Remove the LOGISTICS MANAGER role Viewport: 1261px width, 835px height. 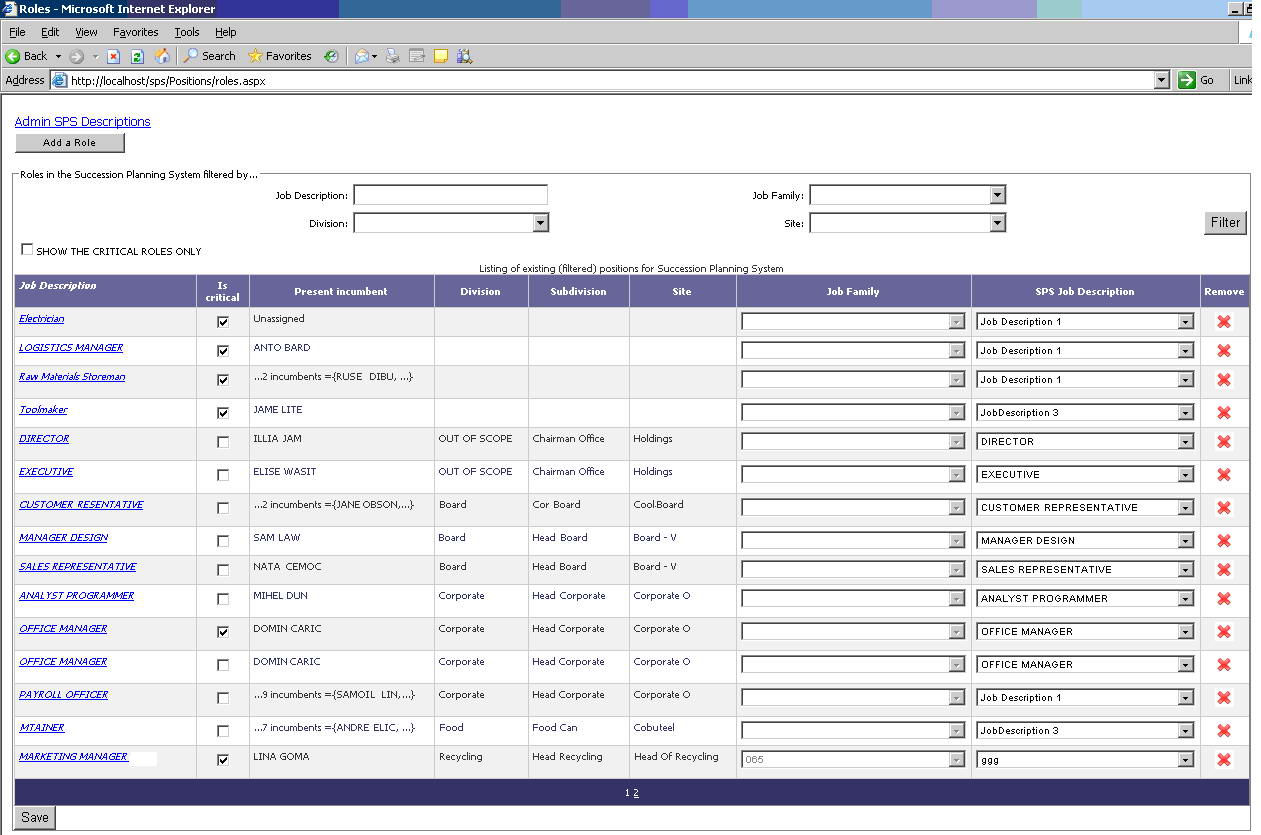1224,350
